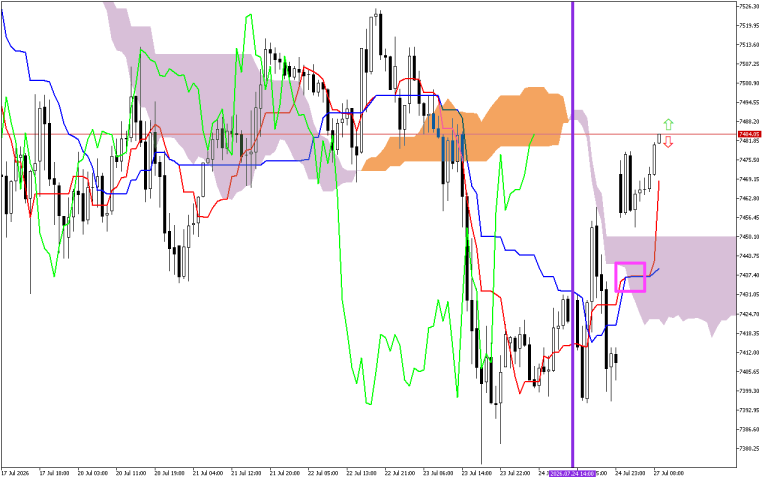The height and width of the screenshot is (480, 768).
Task: Click the 7500.90 price axis label
Action: 750,83
